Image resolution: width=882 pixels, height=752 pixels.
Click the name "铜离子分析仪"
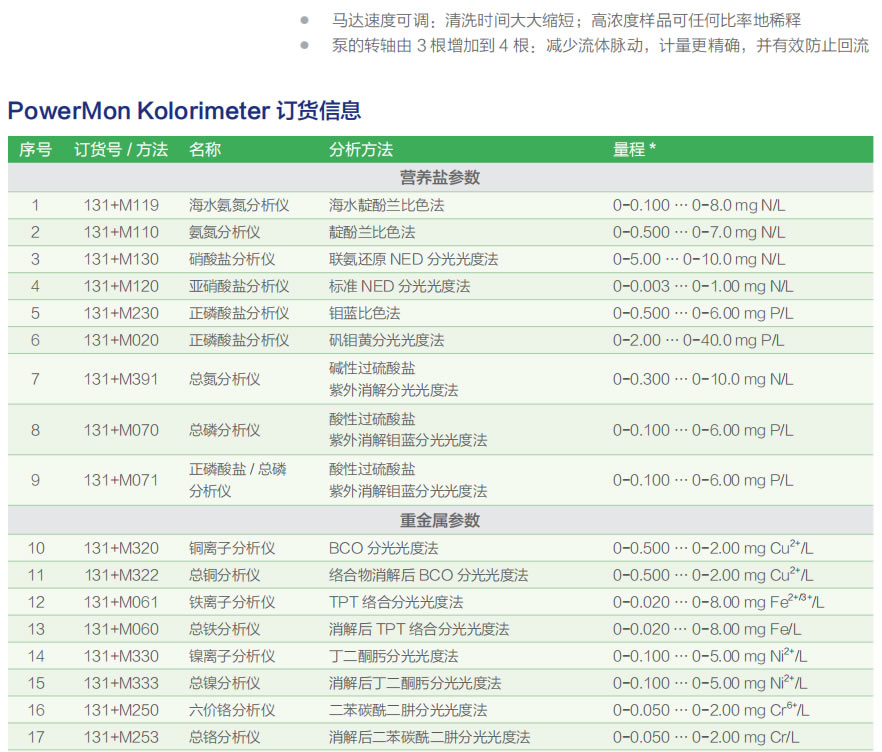point(232,548)
